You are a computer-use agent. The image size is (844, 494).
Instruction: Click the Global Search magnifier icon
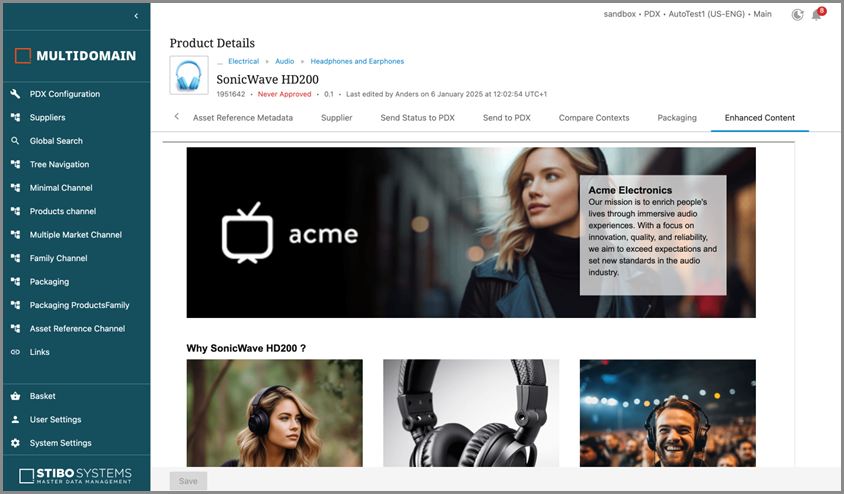click(x=15, y=141)
